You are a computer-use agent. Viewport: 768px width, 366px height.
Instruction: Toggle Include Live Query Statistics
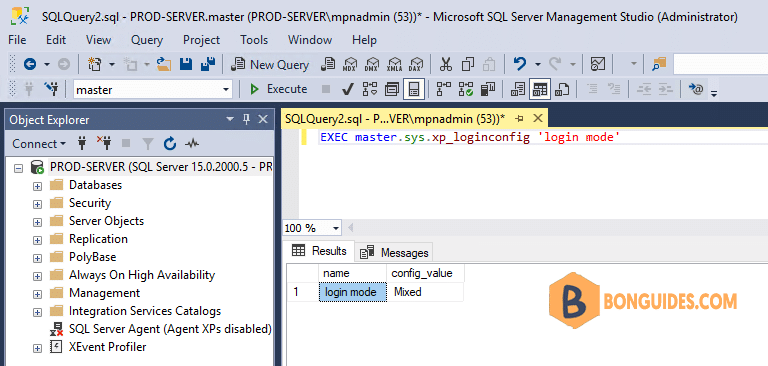point(465,89)
